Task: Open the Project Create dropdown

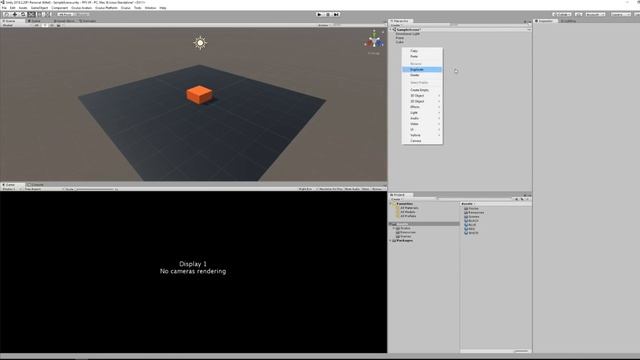Action: click(x=396, y=199)
